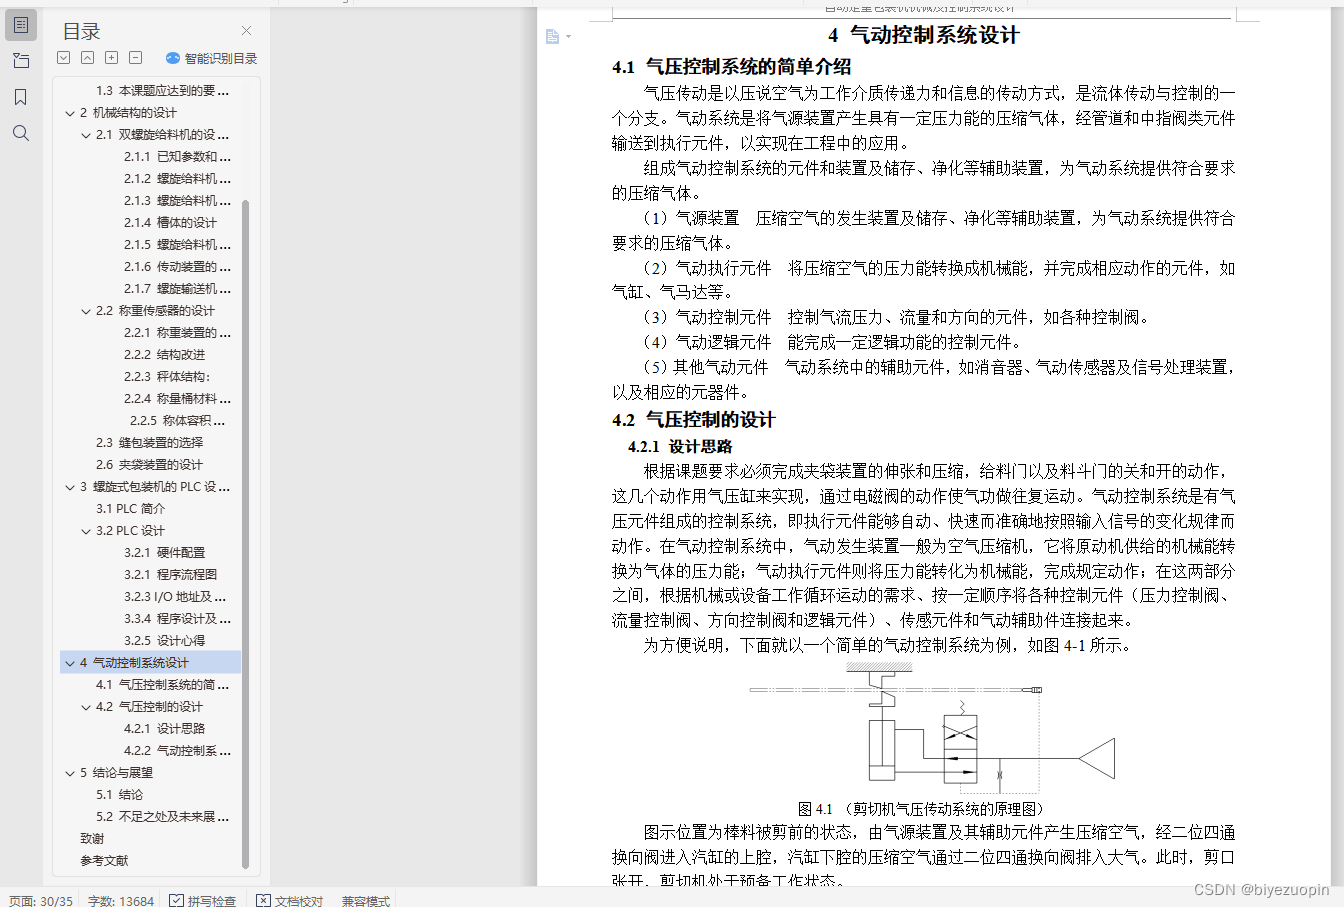Screen dimensions: 1344x907
Task: Click the 字数: 13684 word count indicator
Action: pyautogui.click(x=120, y=898)
